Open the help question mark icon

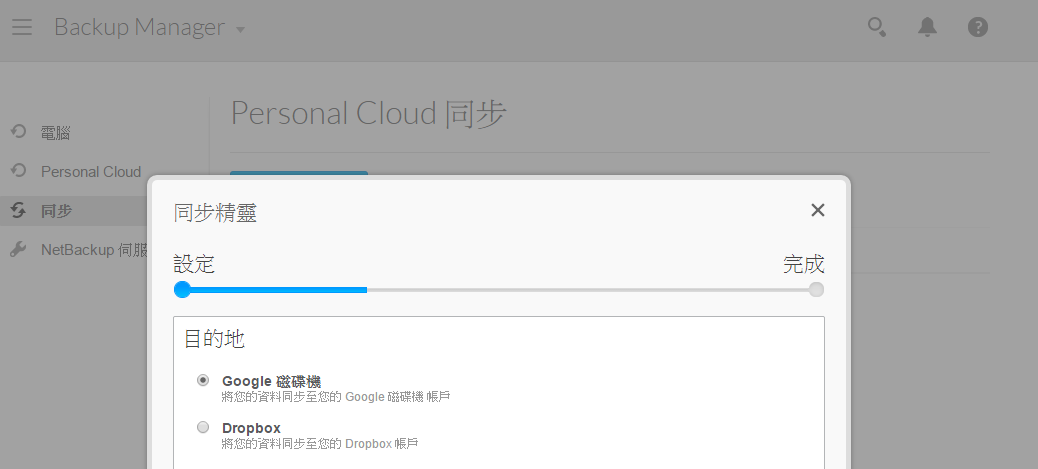point(978,27)
